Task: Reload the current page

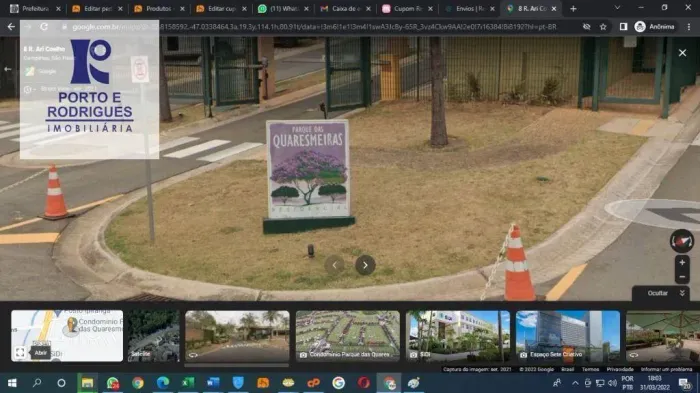Action: 44,27
